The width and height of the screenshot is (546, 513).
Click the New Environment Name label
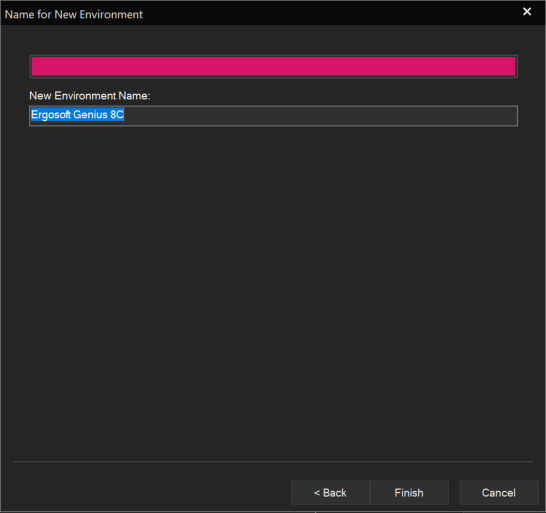pyautogui.click(x=90, y=96)
